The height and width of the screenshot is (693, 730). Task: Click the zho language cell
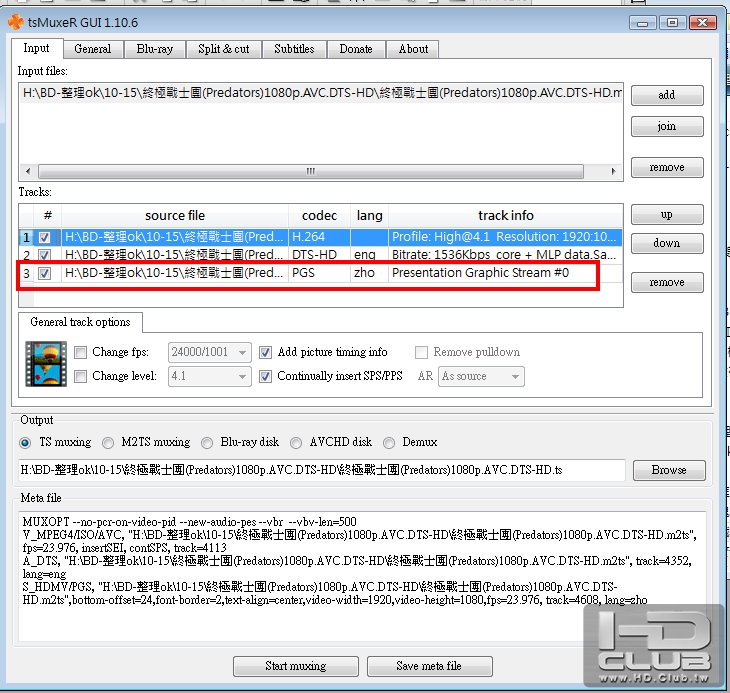tap(369, 273)
